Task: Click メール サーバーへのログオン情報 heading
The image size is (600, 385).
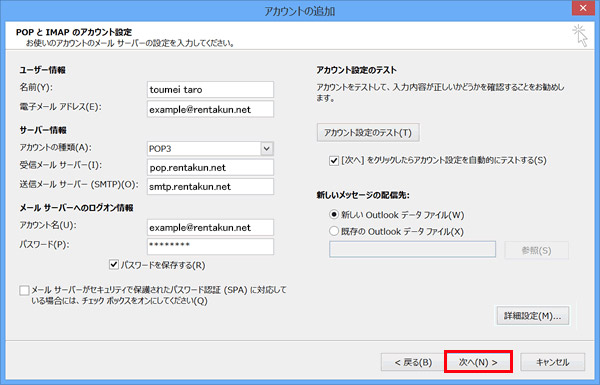Action: 76,208
